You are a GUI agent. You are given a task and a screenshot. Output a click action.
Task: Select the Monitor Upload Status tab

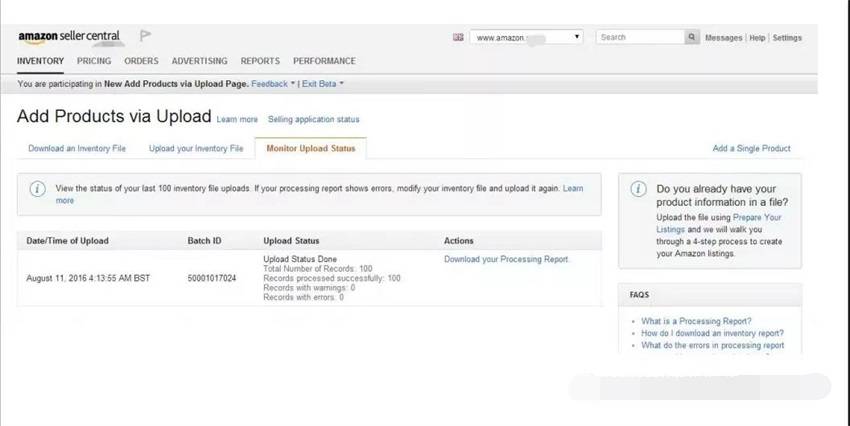coord(311,148)
